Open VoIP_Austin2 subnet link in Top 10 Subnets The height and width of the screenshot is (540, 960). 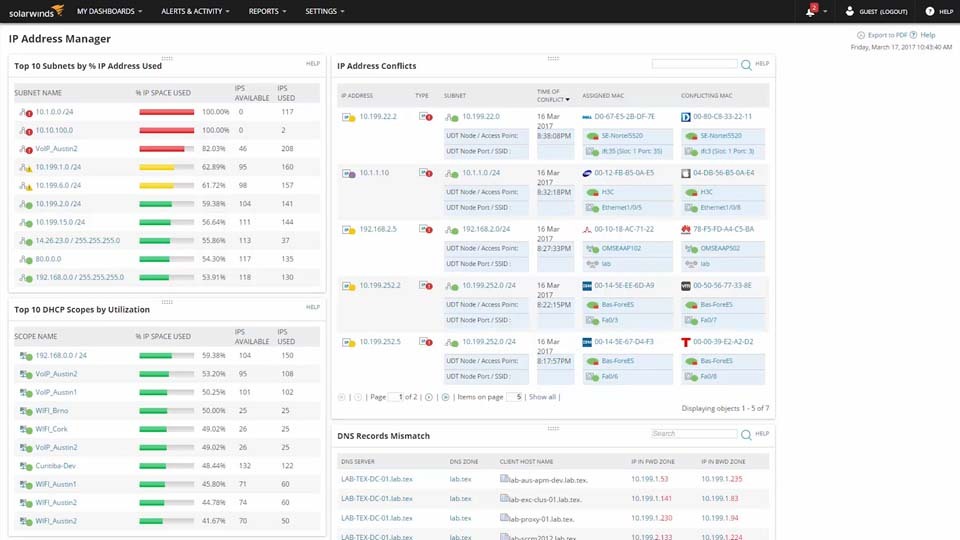pos(56,149)
